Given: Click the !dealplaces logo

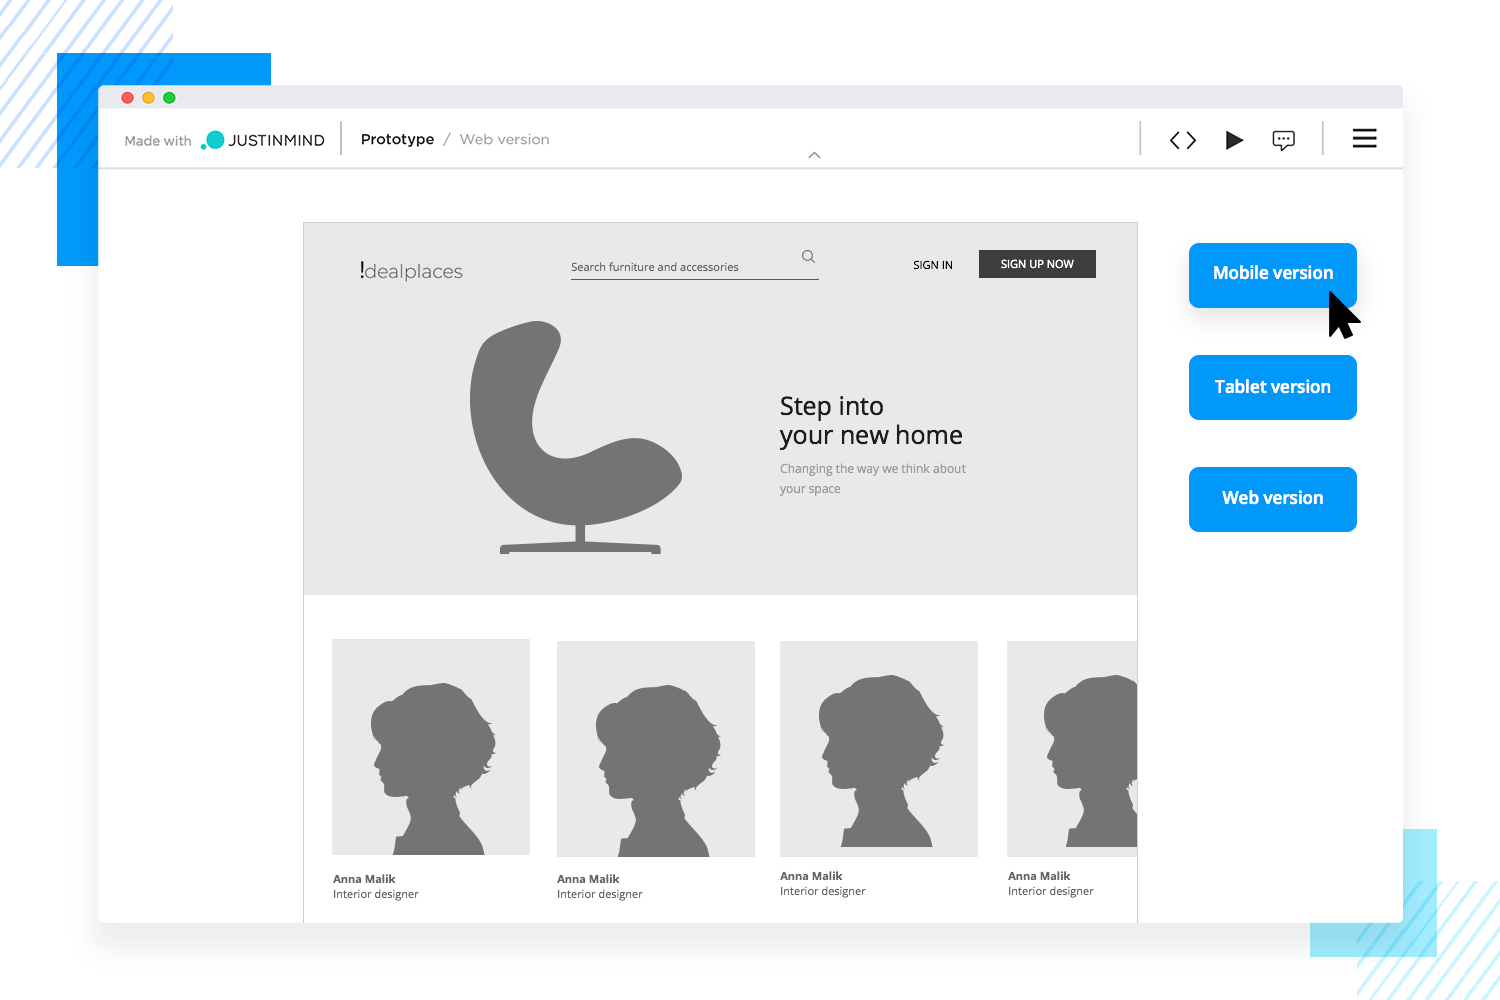Looking at the screenshot, I should pyautogui.click(x=411, y=271).
